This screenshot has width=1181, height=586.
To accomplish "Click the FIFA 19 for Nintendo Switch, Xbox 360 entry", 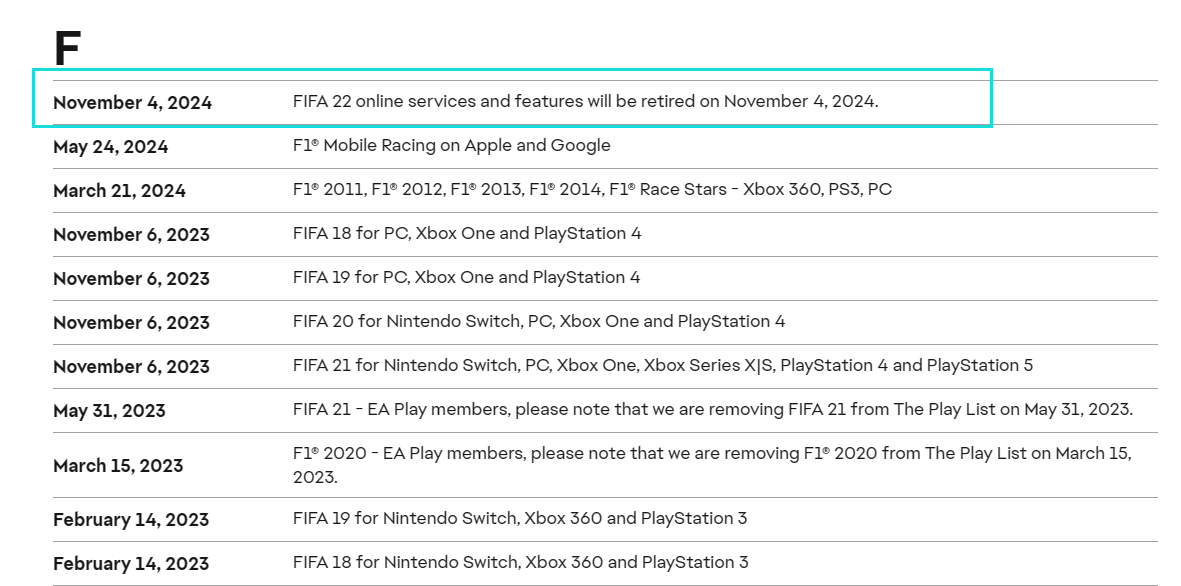I will tap(520, 518).
